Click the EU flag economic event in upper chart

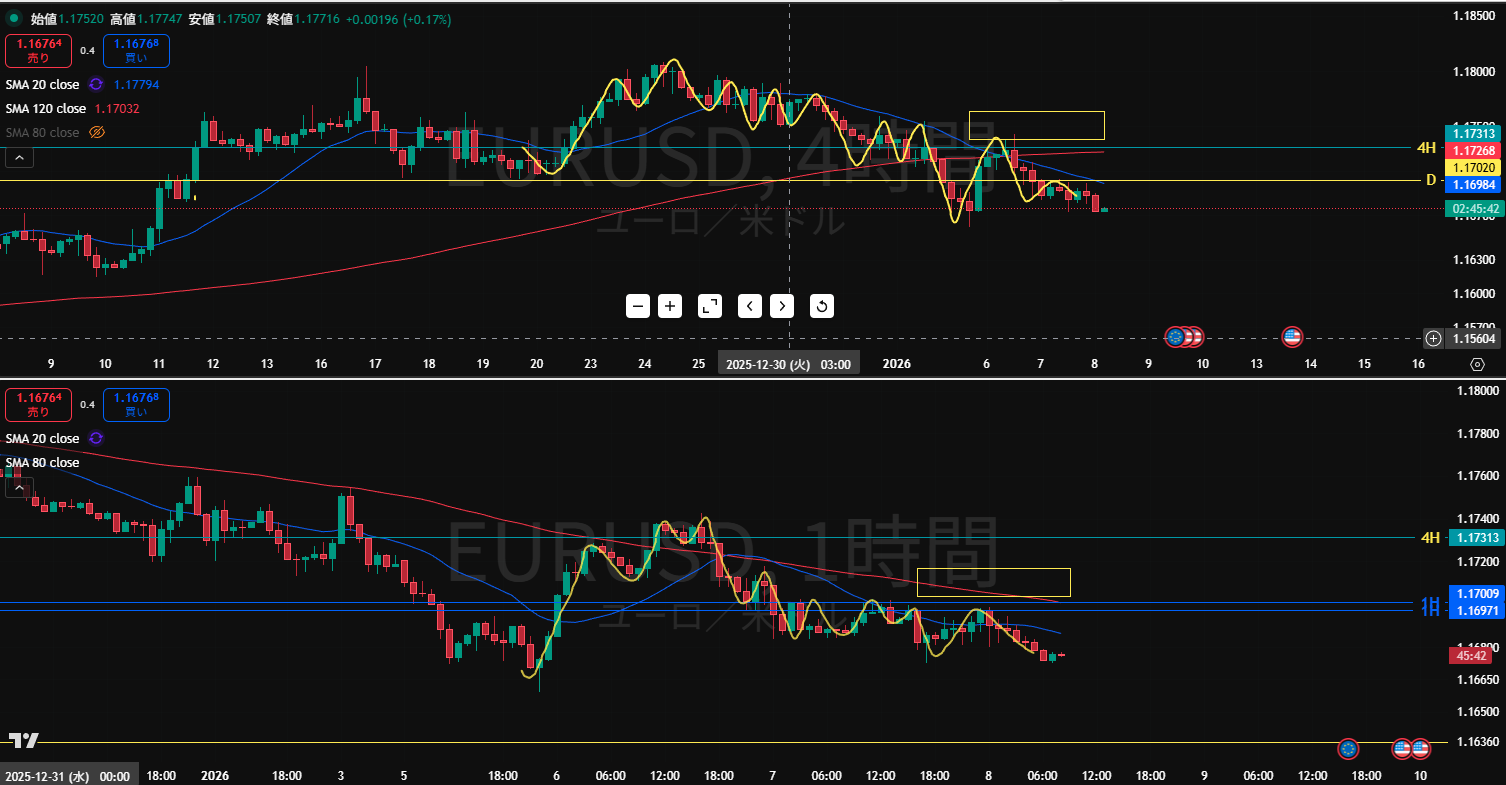coord(1176,337)
